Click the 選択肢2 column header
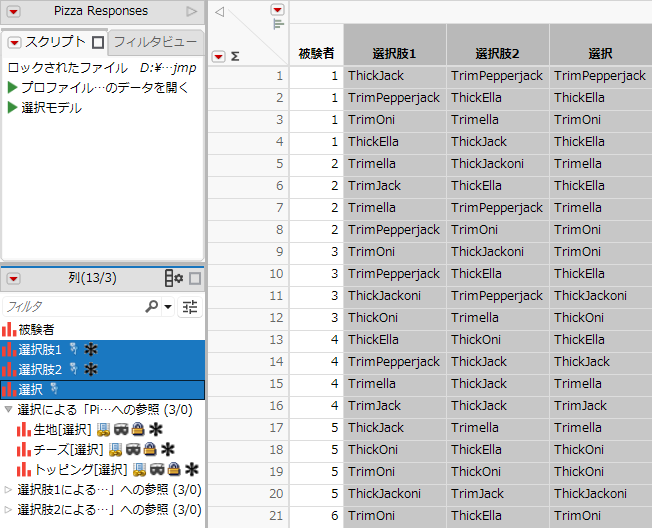652x528 pixels. [498, 45]
